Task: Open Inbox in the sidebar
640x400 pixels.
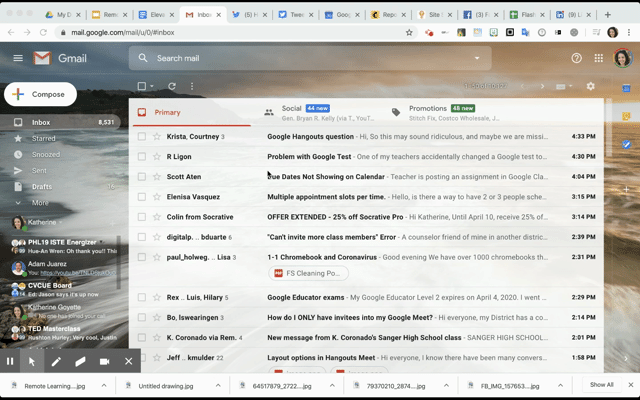Action: (x=60, y=122)
